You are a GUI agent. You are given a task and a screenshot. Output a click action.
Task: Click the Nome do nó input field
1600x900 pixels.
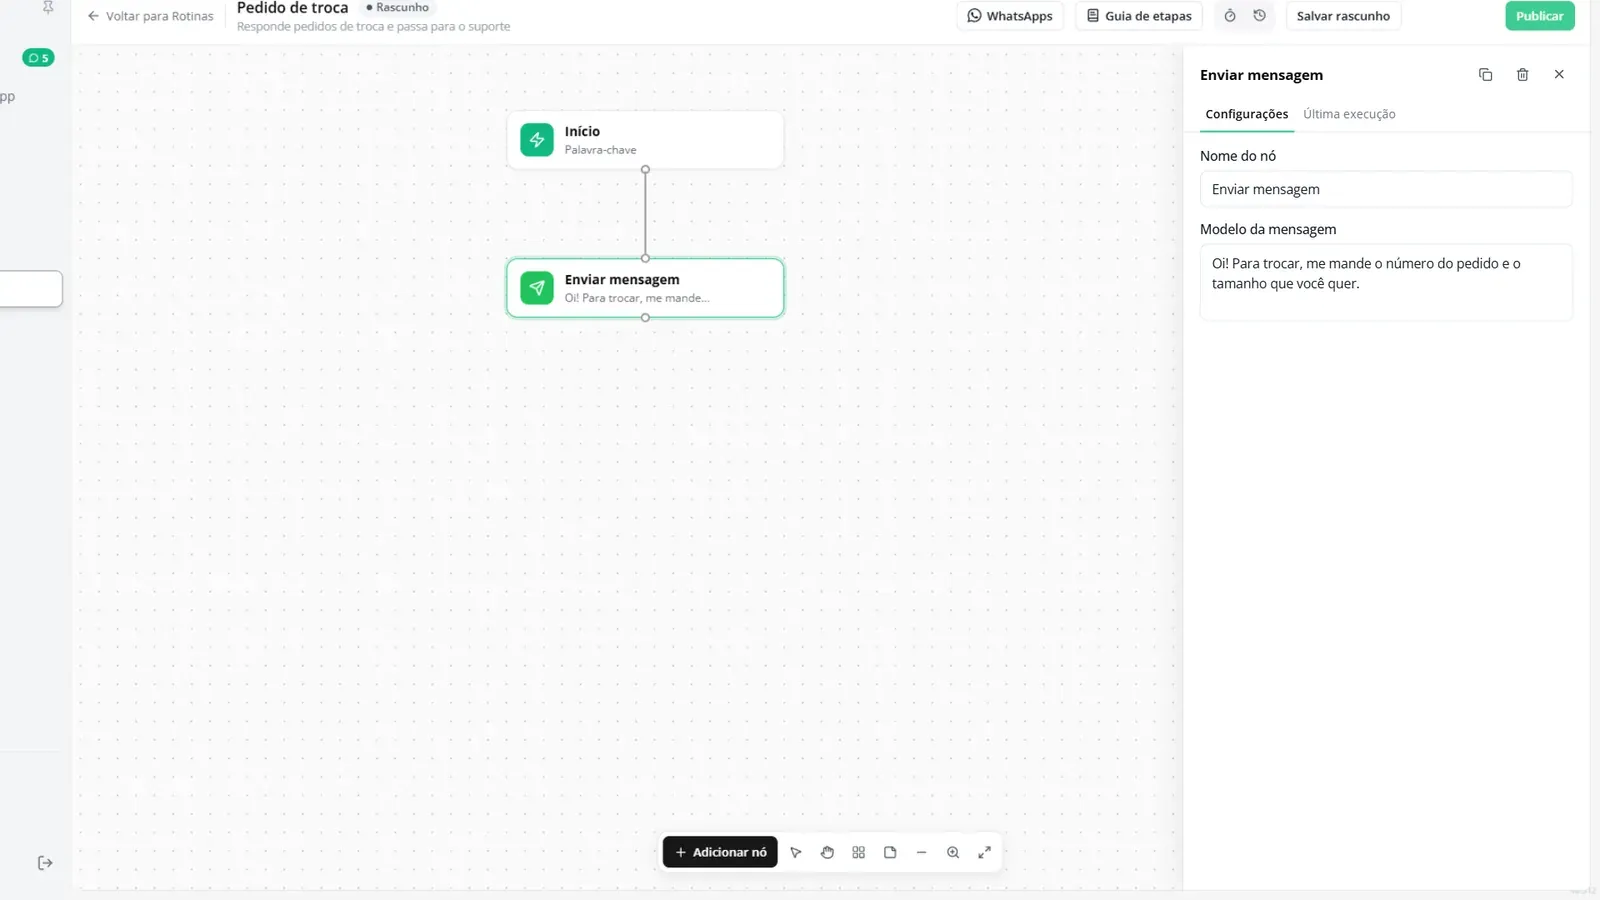[x=1386, y=189]
